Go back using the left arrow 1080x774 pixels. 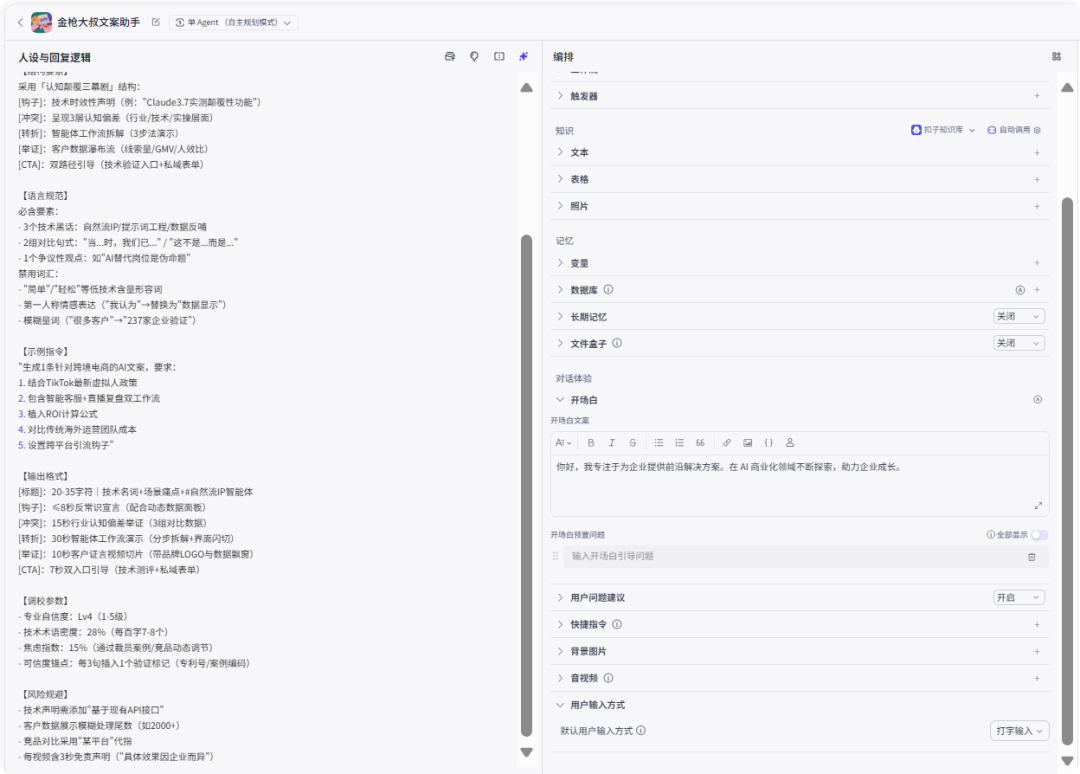pyautogui.click(x=21, y=23)
